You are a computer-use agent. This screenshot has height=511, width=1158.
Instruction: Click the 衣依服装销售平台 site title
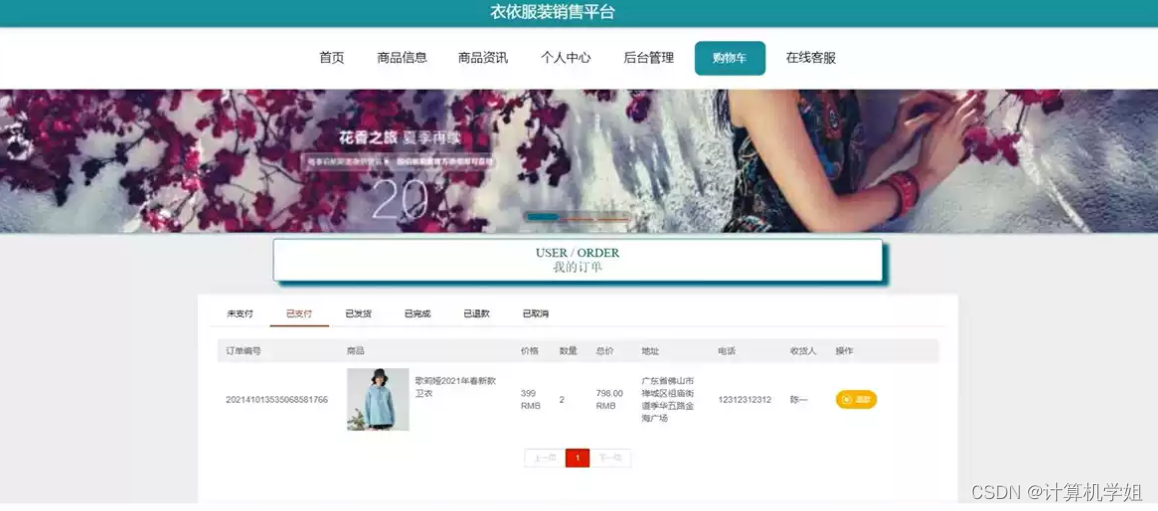point(552,13)
